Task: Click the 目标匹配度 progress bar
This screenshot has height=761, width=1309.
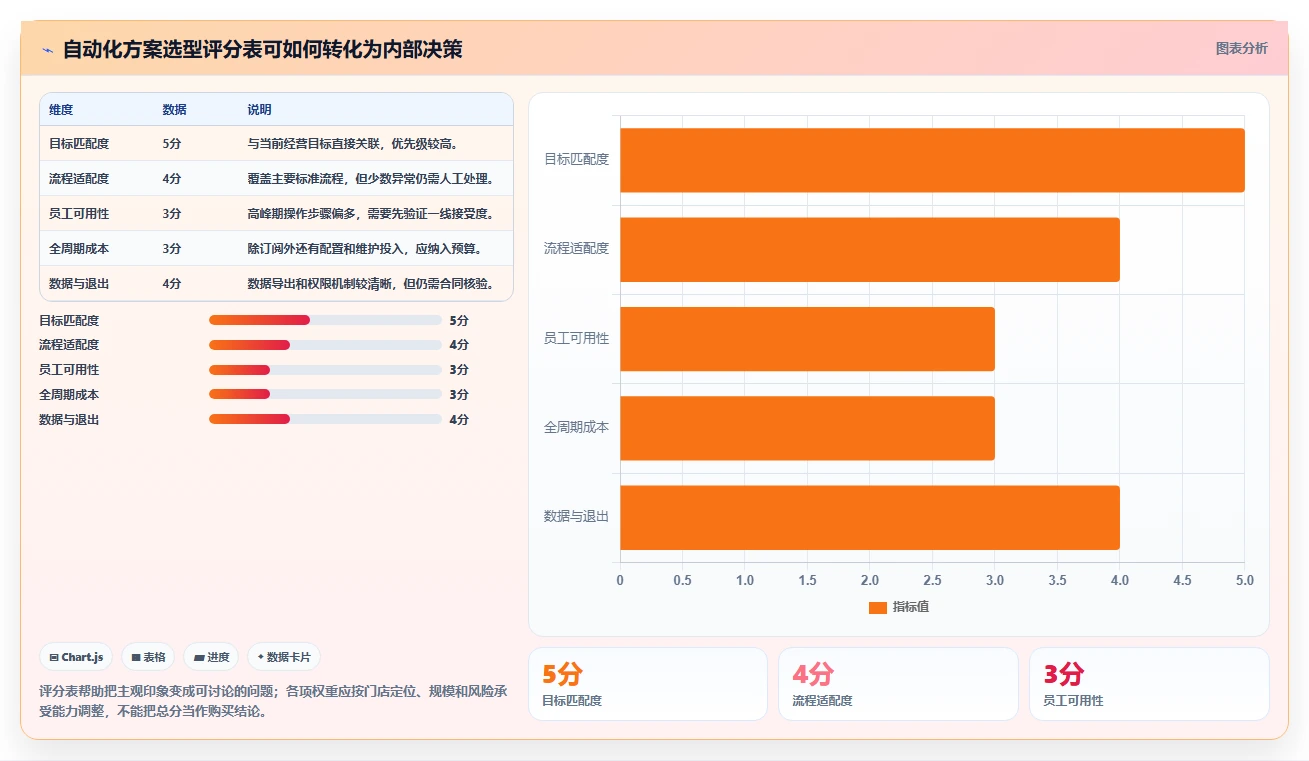Action: pyautogui.click(x=325, y=320)
